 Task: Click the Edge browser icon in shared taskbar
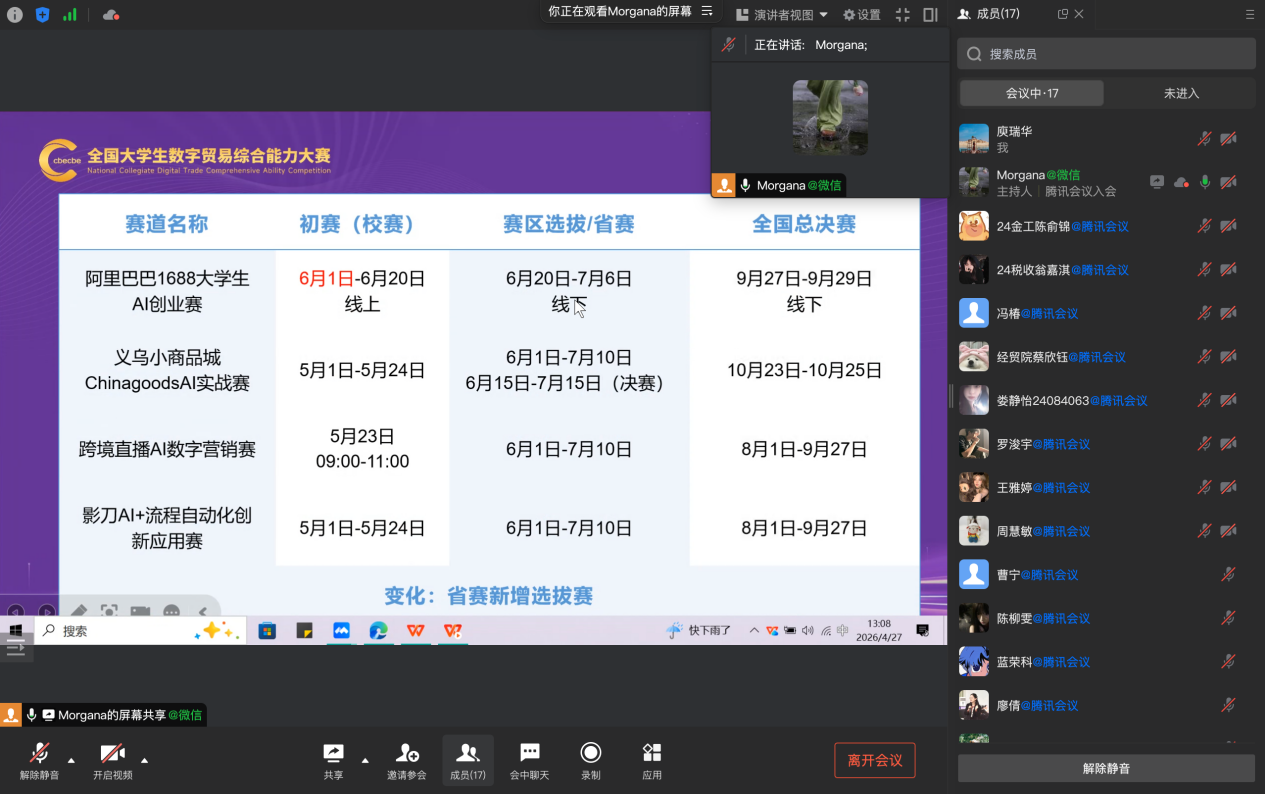tap(378, 631)
